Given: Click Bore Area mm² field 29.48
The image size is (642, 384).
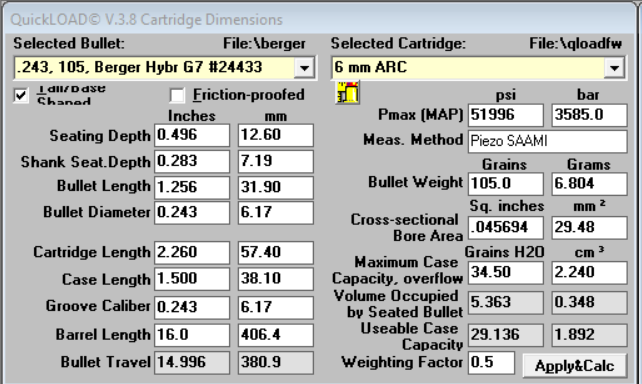Looking at the screenshot, I should pyautogui.click(x=589, y=228).
